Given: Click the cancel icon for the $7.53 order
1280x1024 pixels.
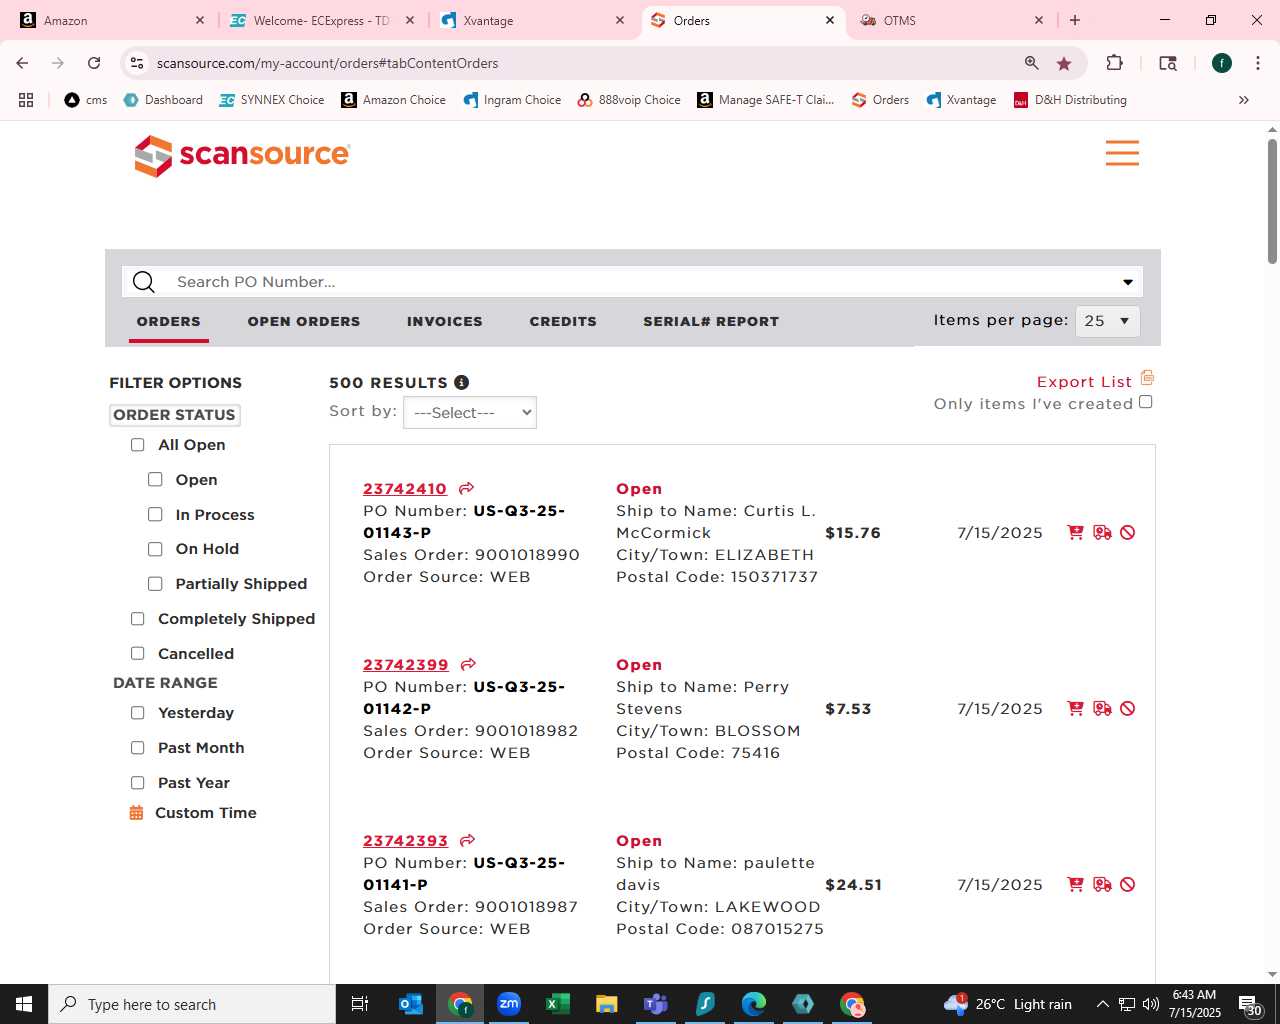Looking at the screenshot, I should coord(1128,709).
